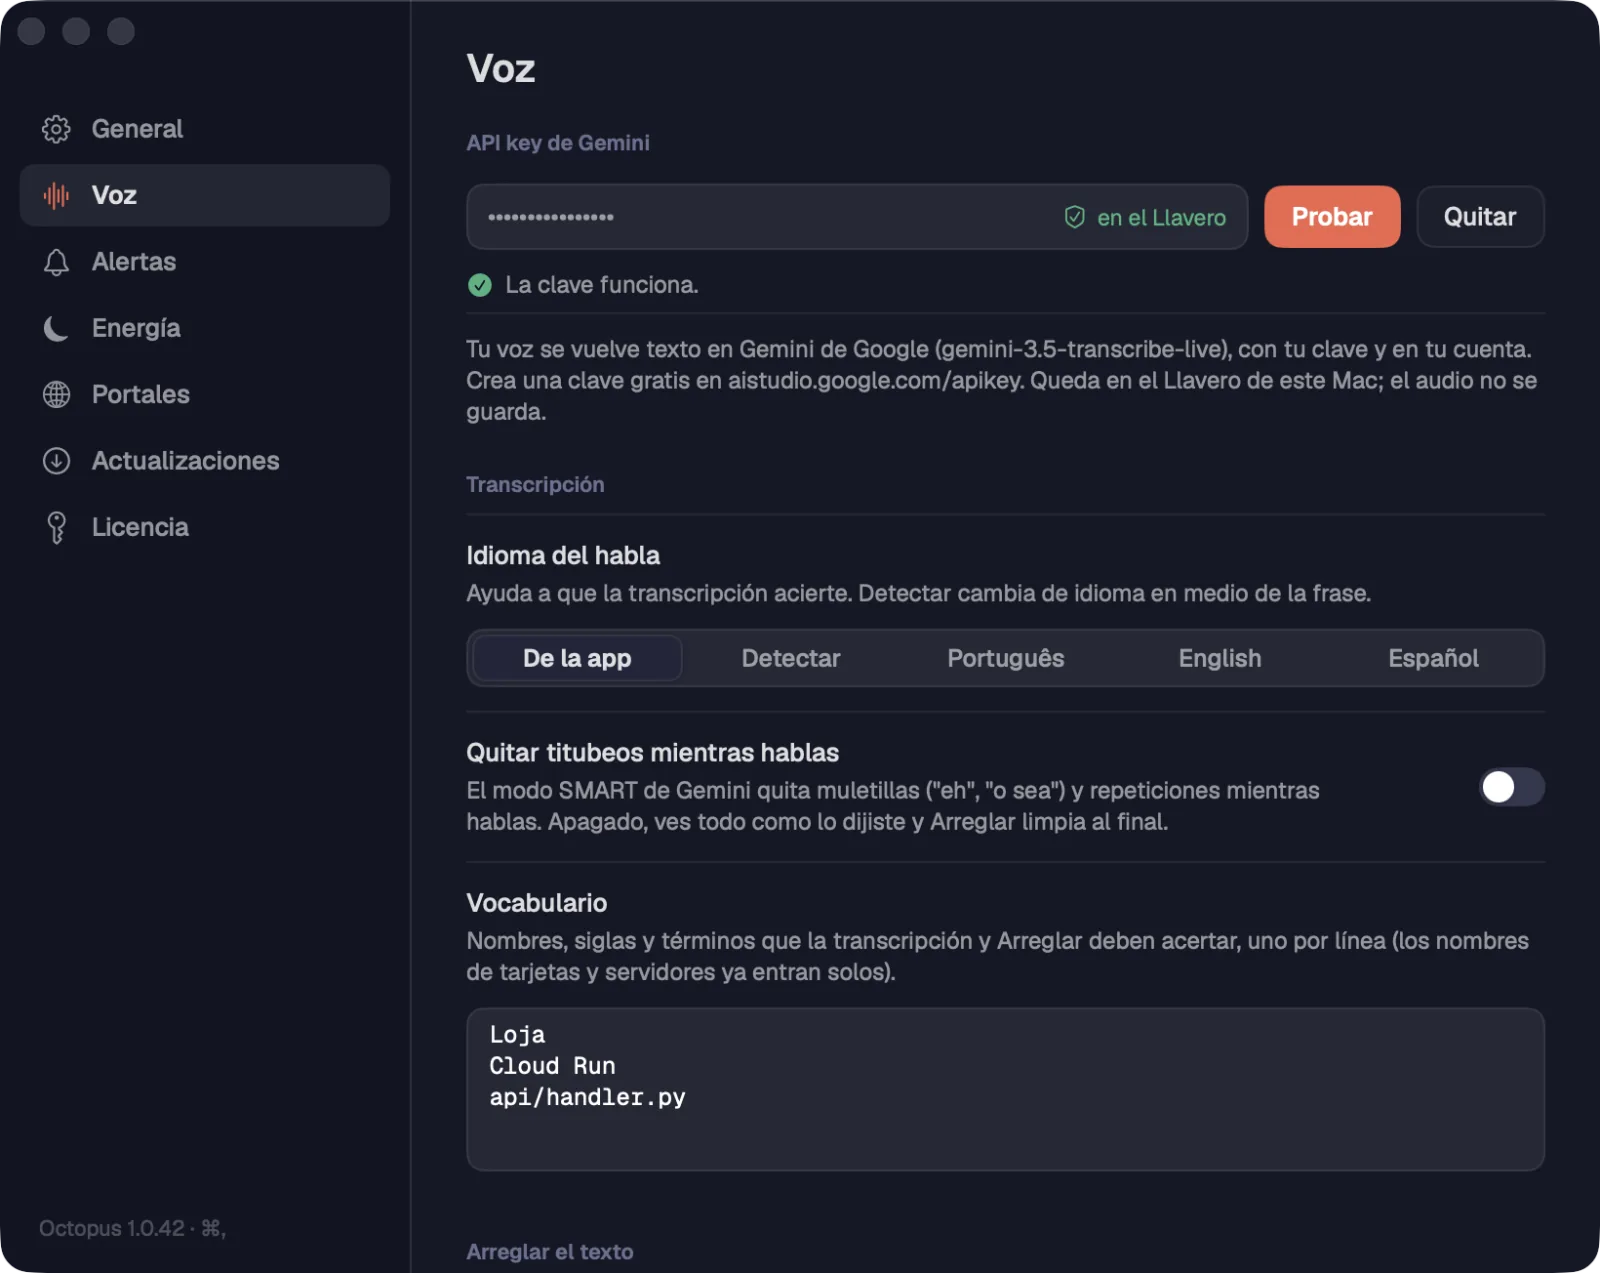Select 'Detectar' speech language option

click(x=791, y=658)
